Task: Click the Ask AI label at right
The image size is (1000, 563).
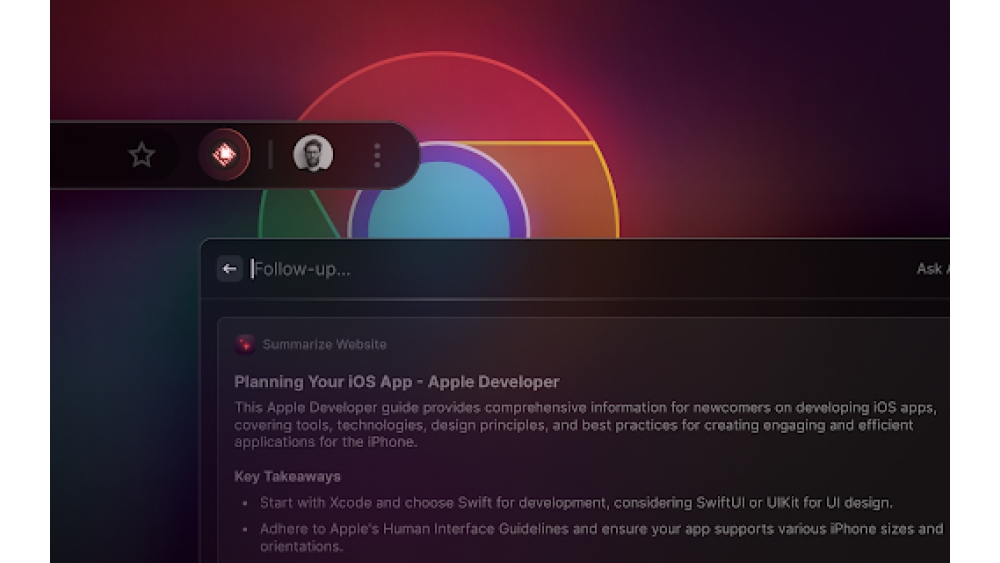Action: pos(931,269)
